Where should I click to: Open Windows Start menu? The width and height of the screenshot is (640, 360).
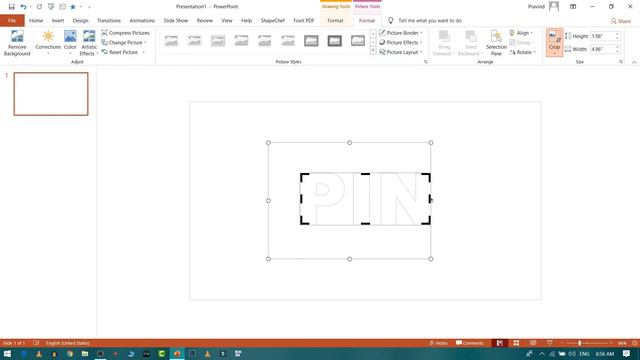point(7,353)
